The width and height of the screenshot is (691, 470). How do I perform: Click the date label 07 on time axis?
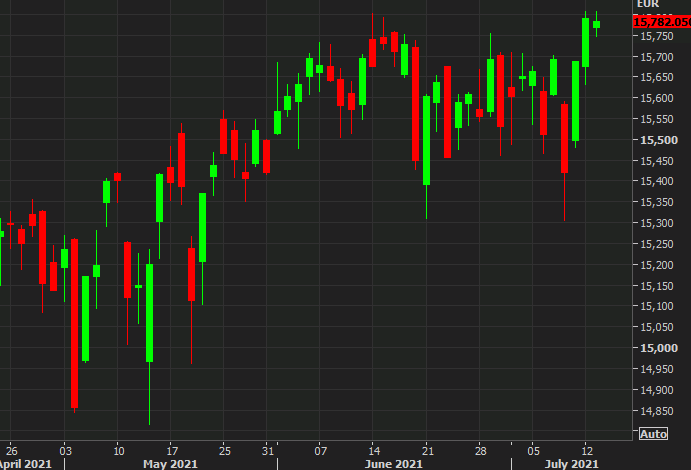click(x=320, y=451)
